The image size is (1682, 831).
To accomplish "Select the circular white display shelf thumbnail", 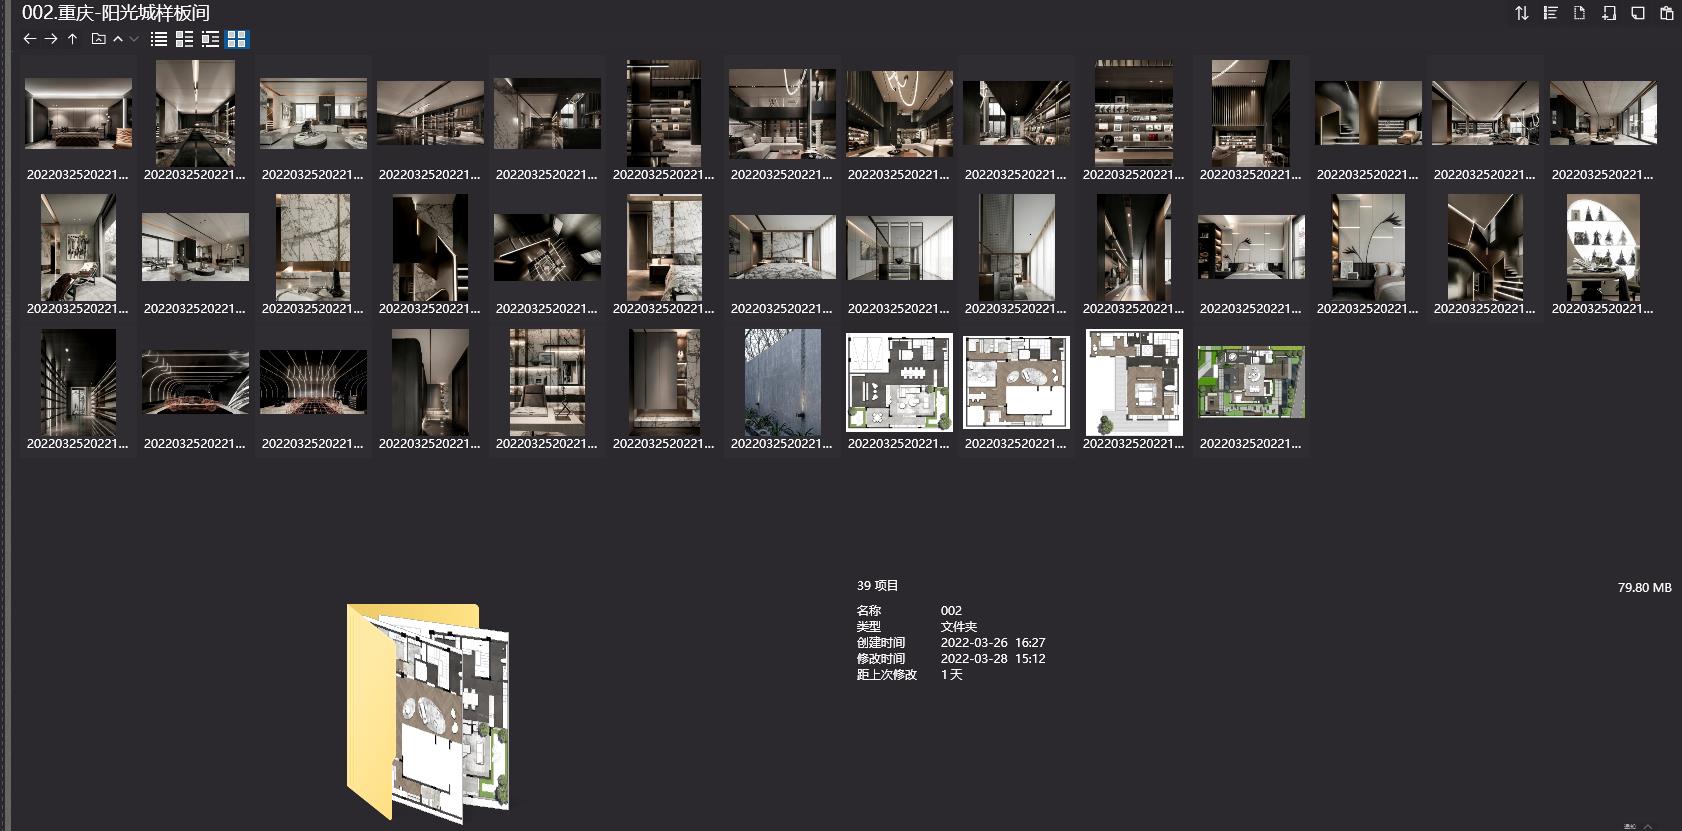I will [x=1602, y=248].
